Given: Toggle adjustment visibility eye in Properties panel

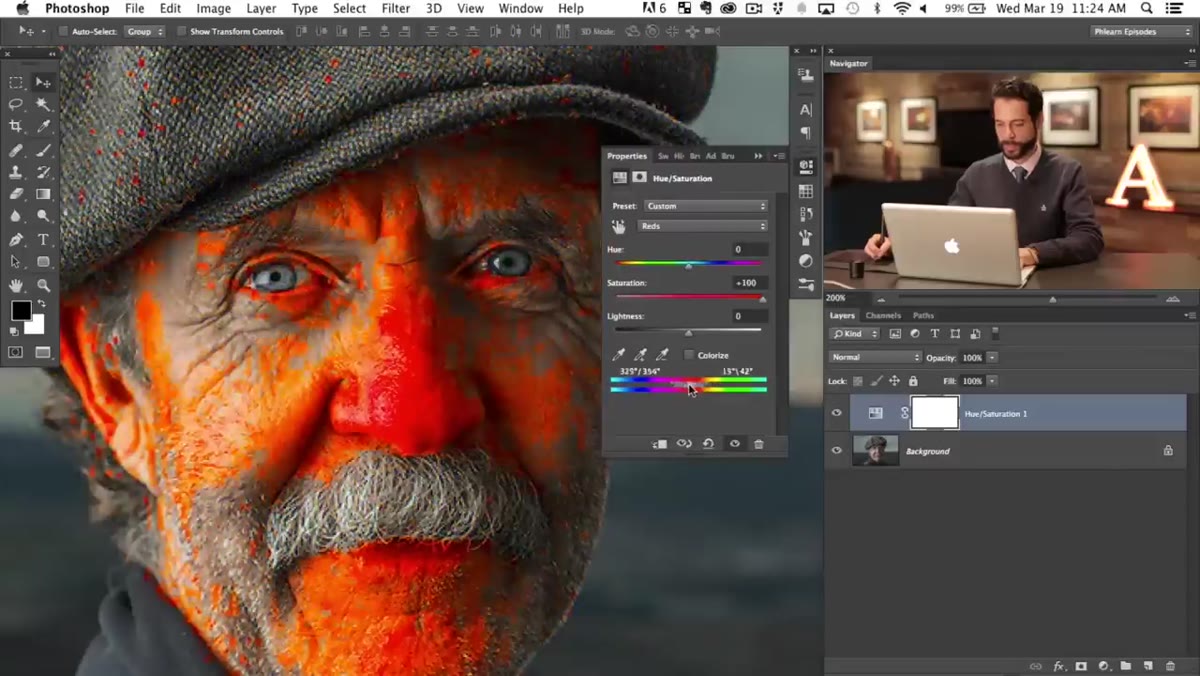Looking at the screenshot, I should 734,444.
